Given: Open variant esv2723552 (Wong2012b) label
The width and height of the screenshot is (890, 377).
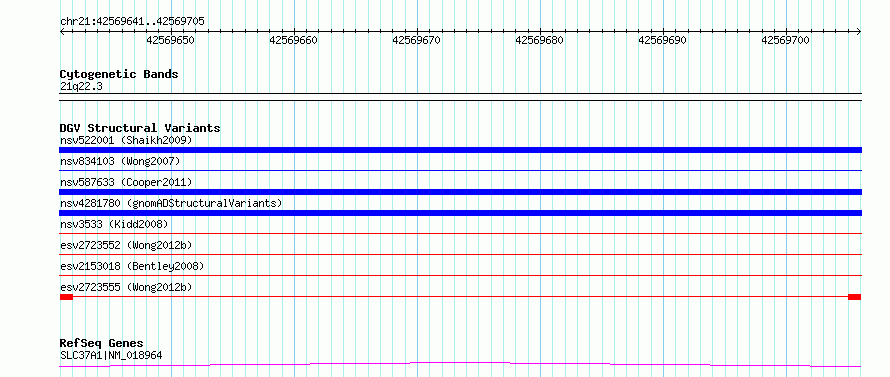Looking at the screenshot, I should tap(126, 245).
